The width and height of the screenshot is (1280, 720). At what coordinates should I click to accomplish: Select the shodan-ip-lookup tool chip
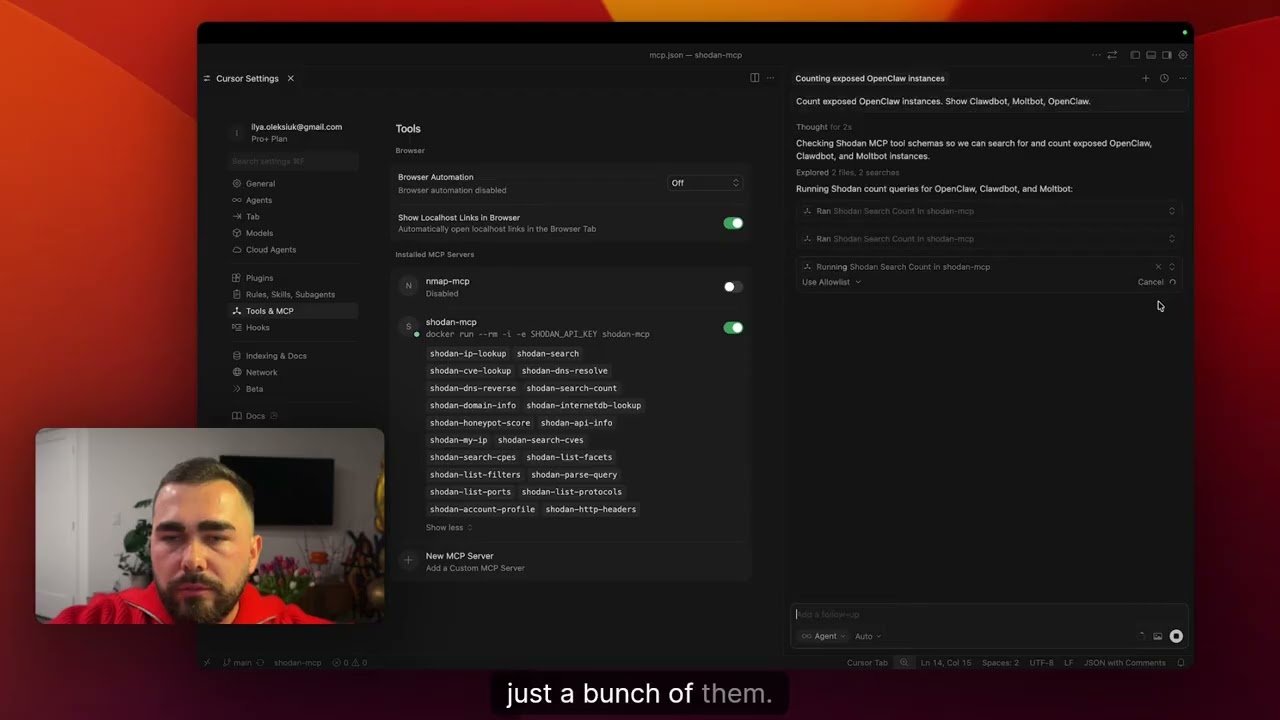click(468, 354)
